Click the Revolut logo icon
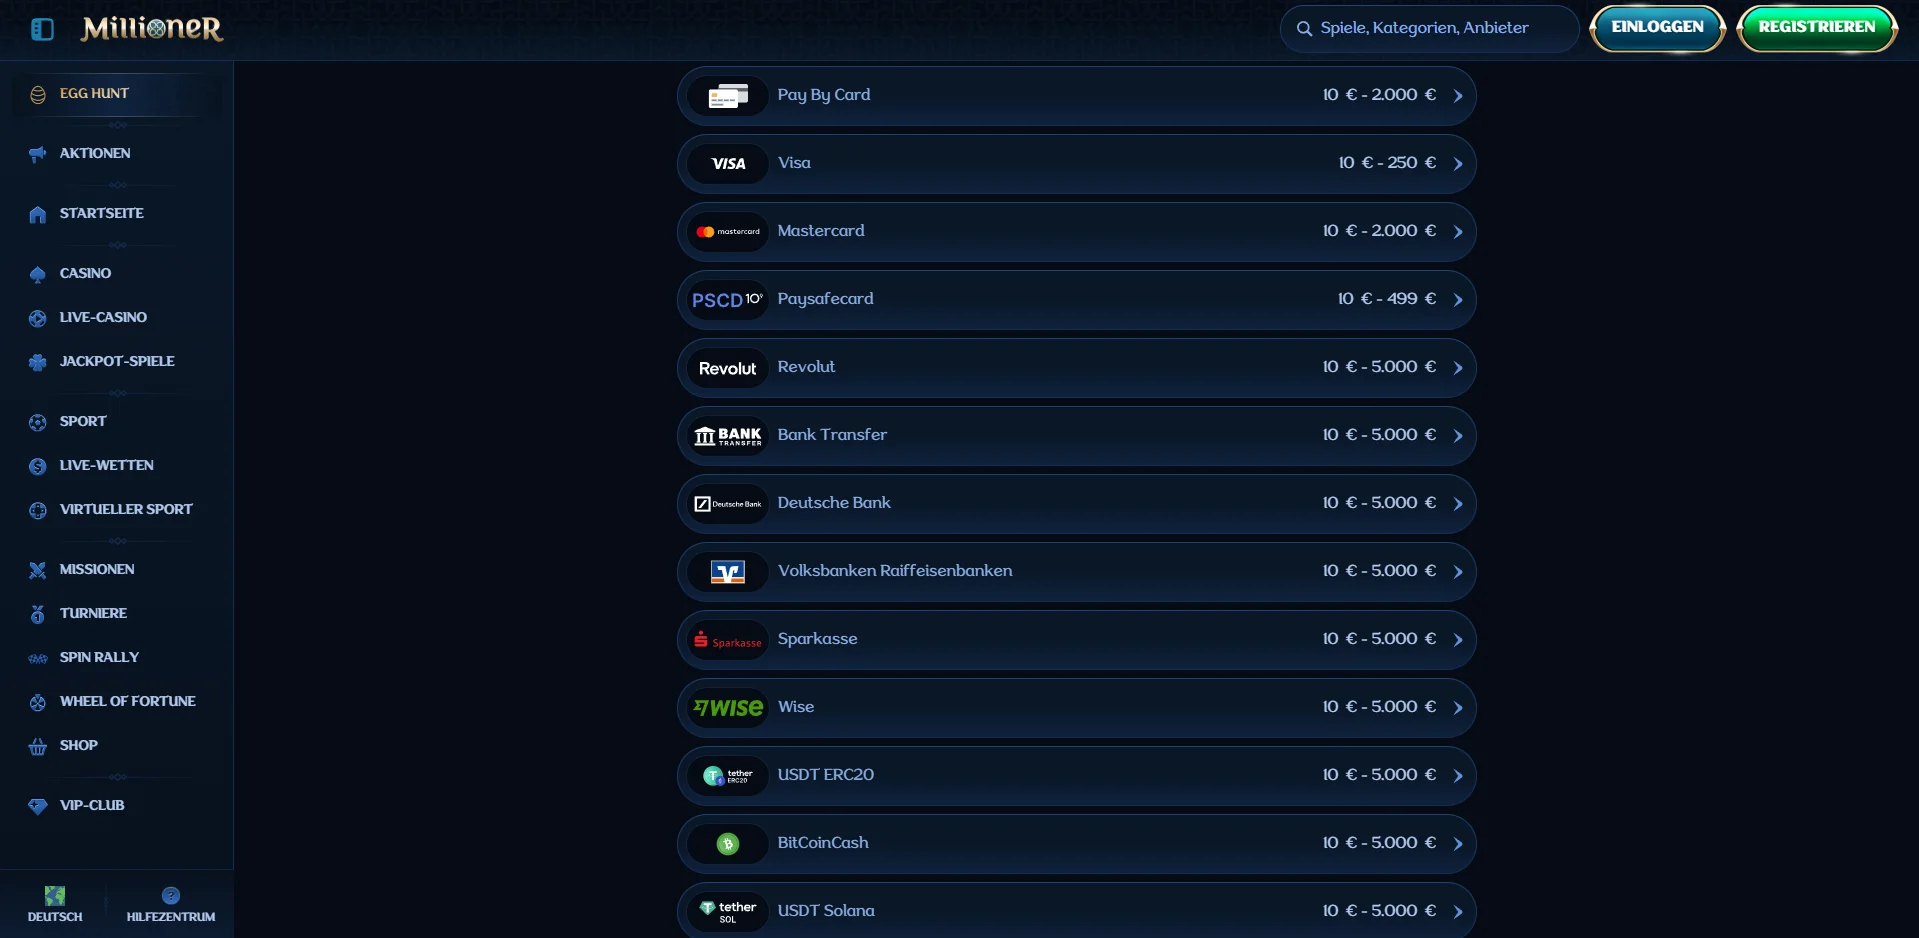 728,368
